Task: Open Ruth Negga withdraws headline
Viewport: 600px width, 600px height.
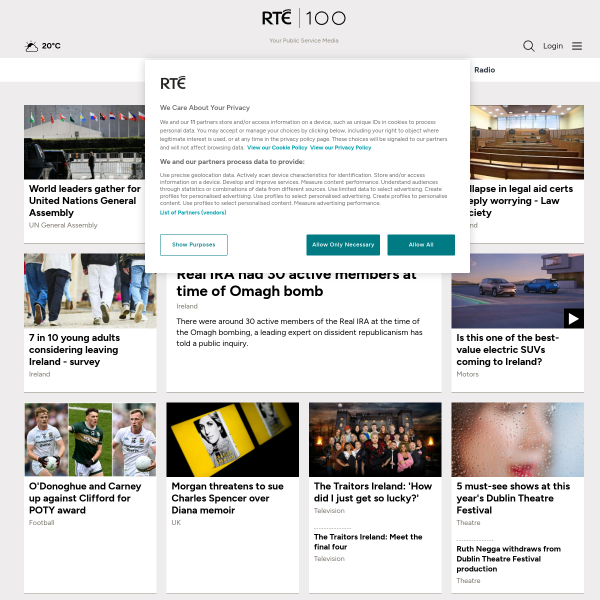Action: coord(509,559)
